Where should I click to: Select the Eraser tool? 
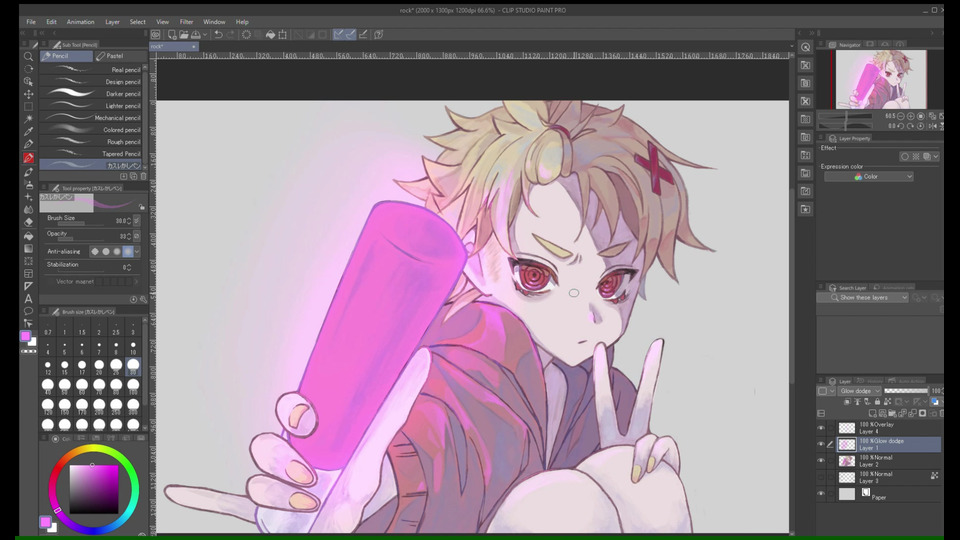click(28, 222)
